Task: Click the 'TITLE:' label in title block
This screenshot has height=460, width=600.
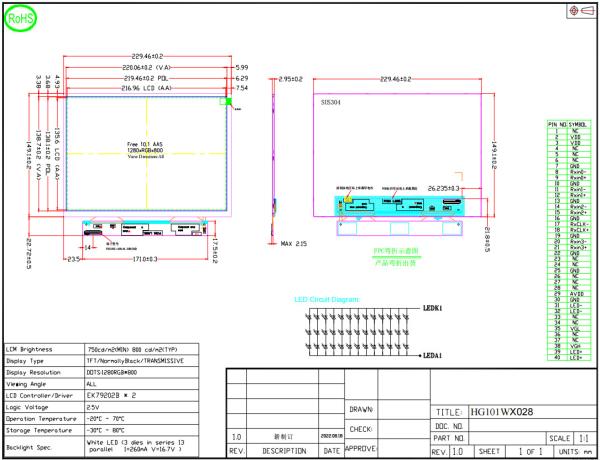Action: pos(449,413)
